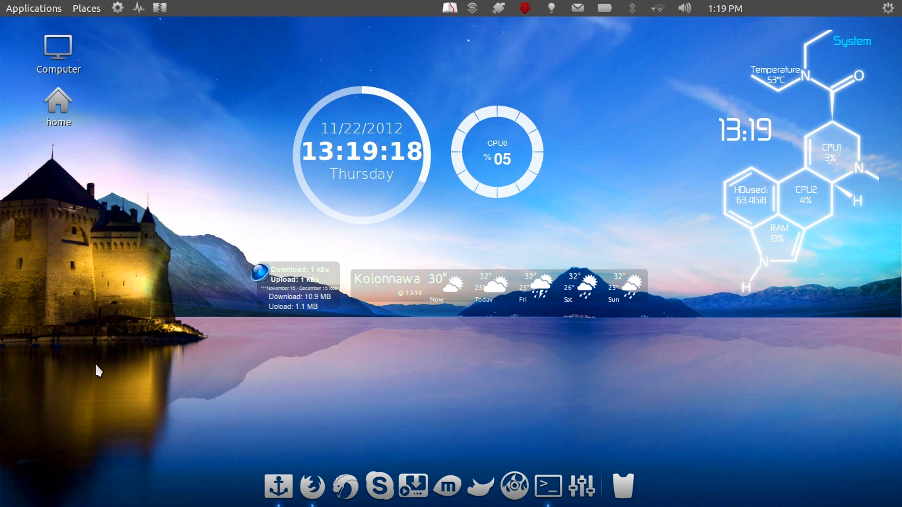Screen dimensions: 902x507
Task: Click the red download arrow indicator
Action: (x=525, y=8)
